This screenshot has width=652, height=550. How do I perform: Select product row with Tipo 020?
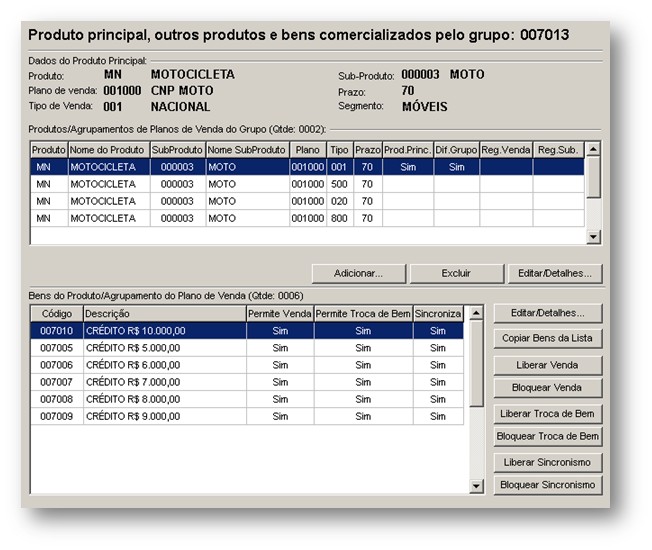point(307,201)
